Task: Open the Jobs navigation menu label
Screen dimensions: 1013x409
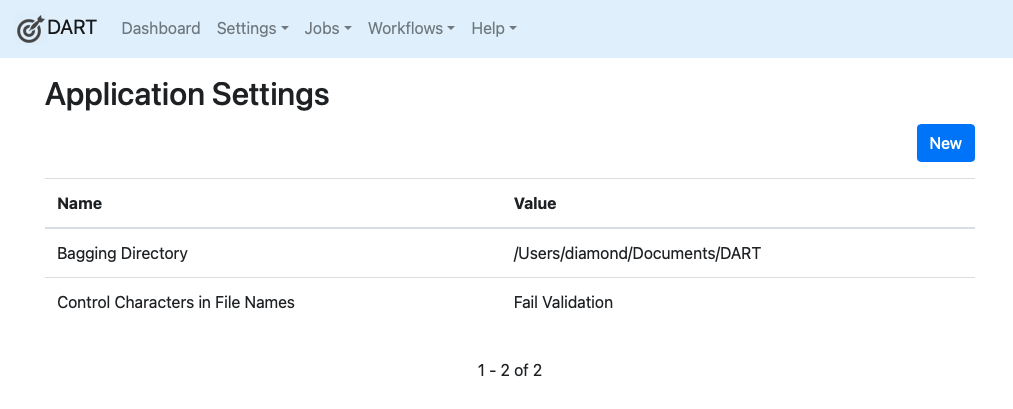Action: pos(322,29)
